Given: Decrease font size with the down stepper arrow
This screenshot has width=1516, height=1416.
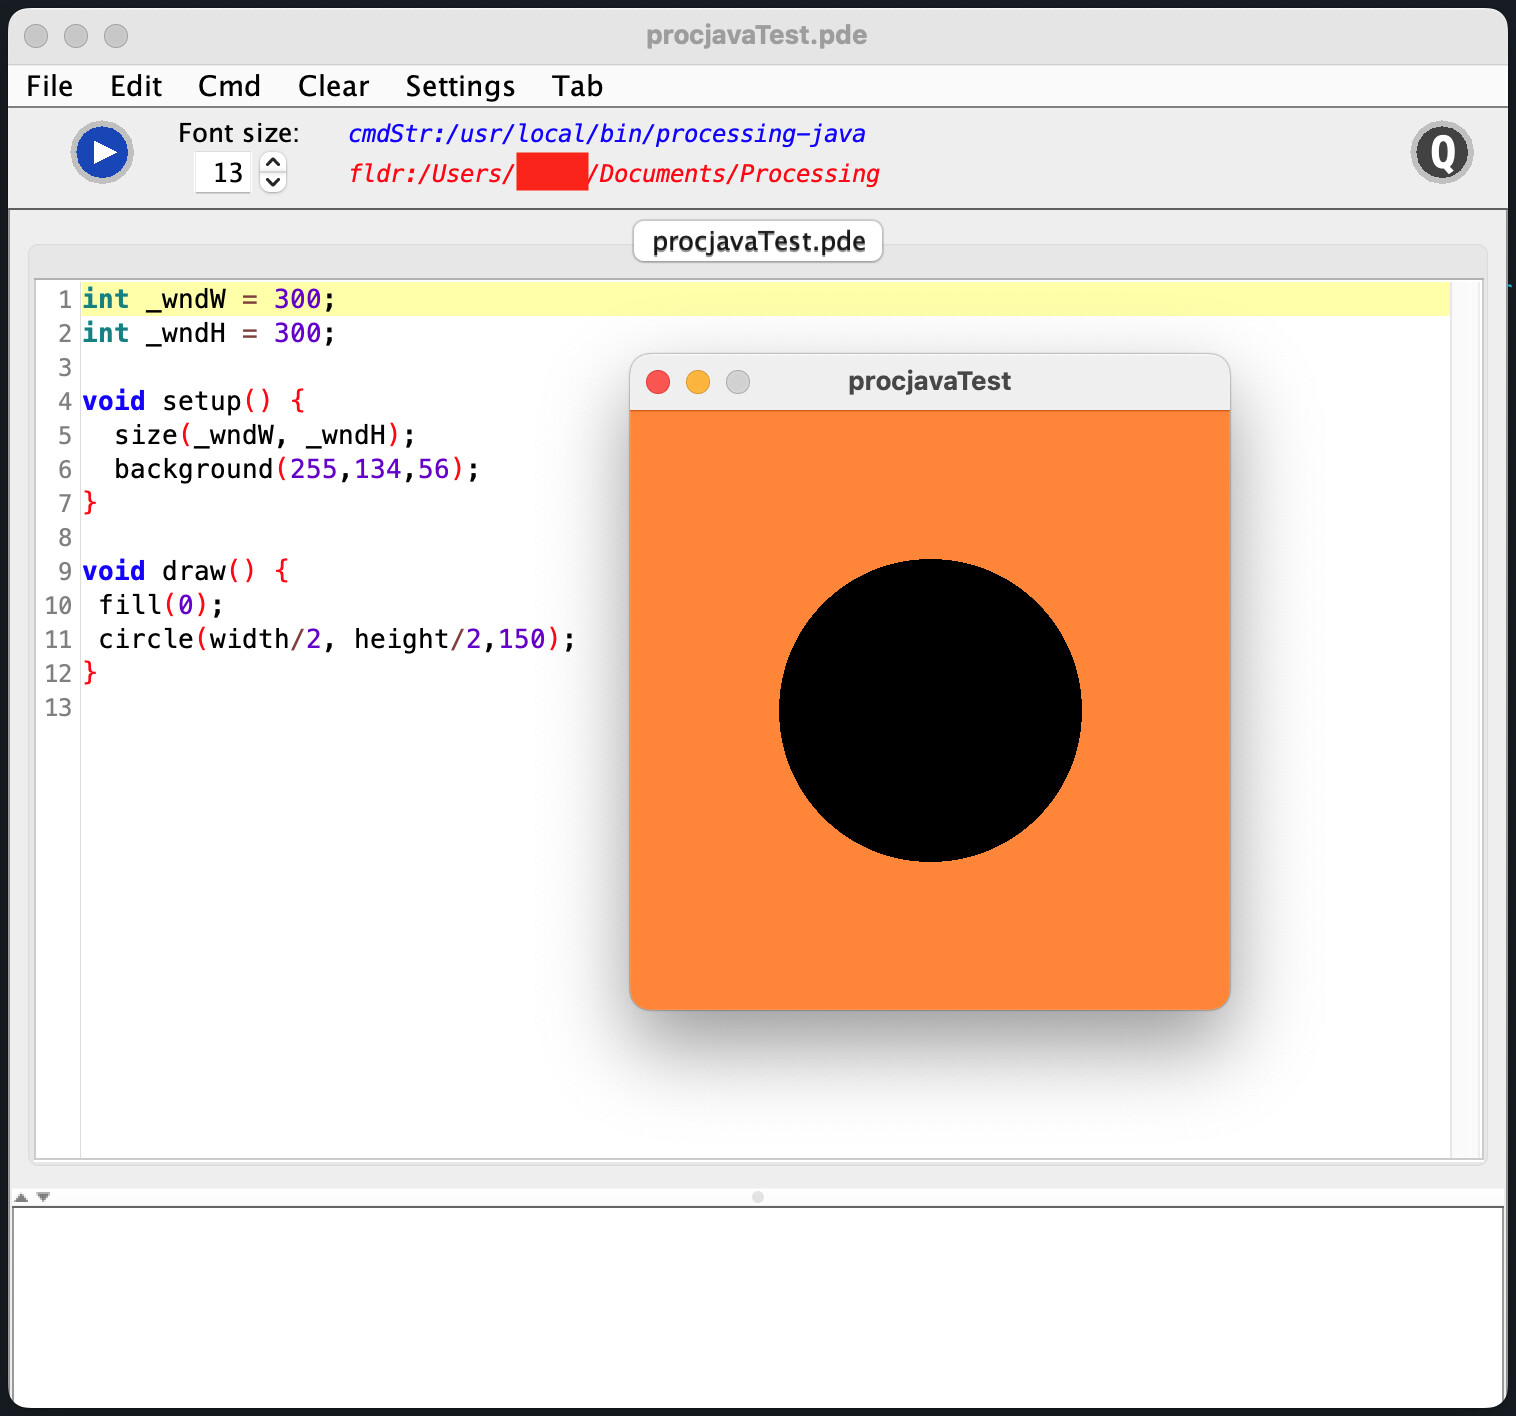Looking at the screenshot, I should (273, 182).
